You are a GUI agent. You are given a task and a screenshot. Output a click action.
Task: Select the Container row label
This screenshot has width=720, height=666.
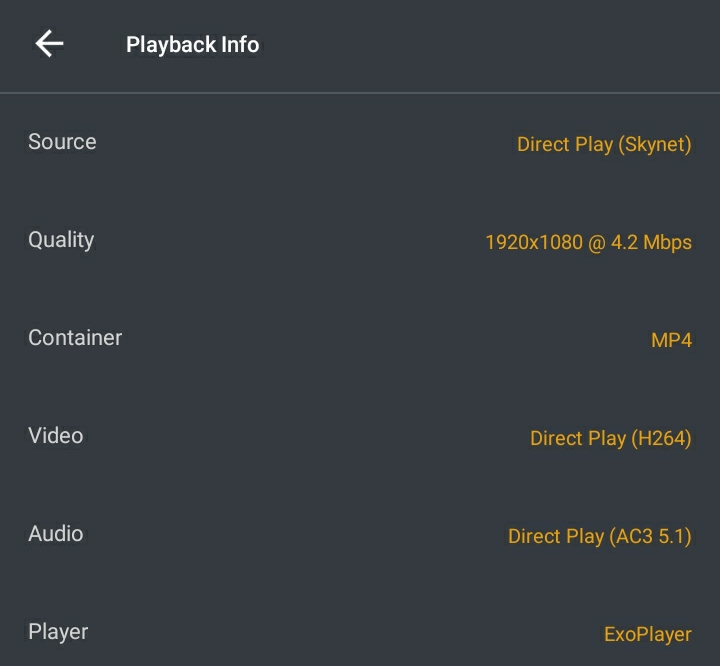(x=75, y=338)
